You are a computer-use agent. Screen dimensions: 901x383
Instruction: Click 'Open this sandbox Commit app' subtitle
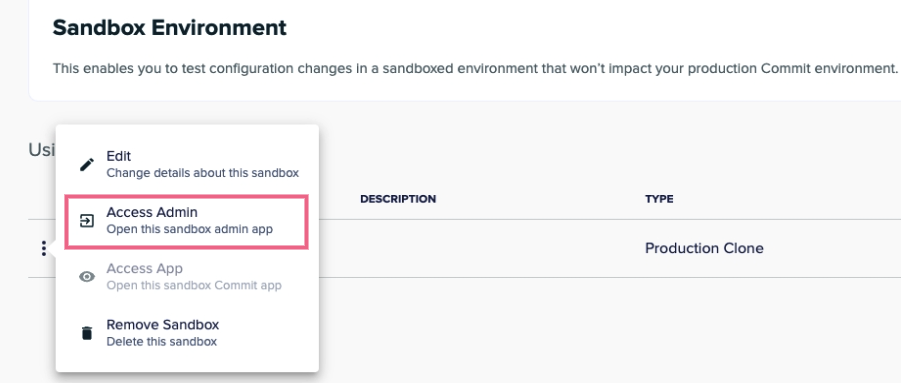click(x=194, y=285)
